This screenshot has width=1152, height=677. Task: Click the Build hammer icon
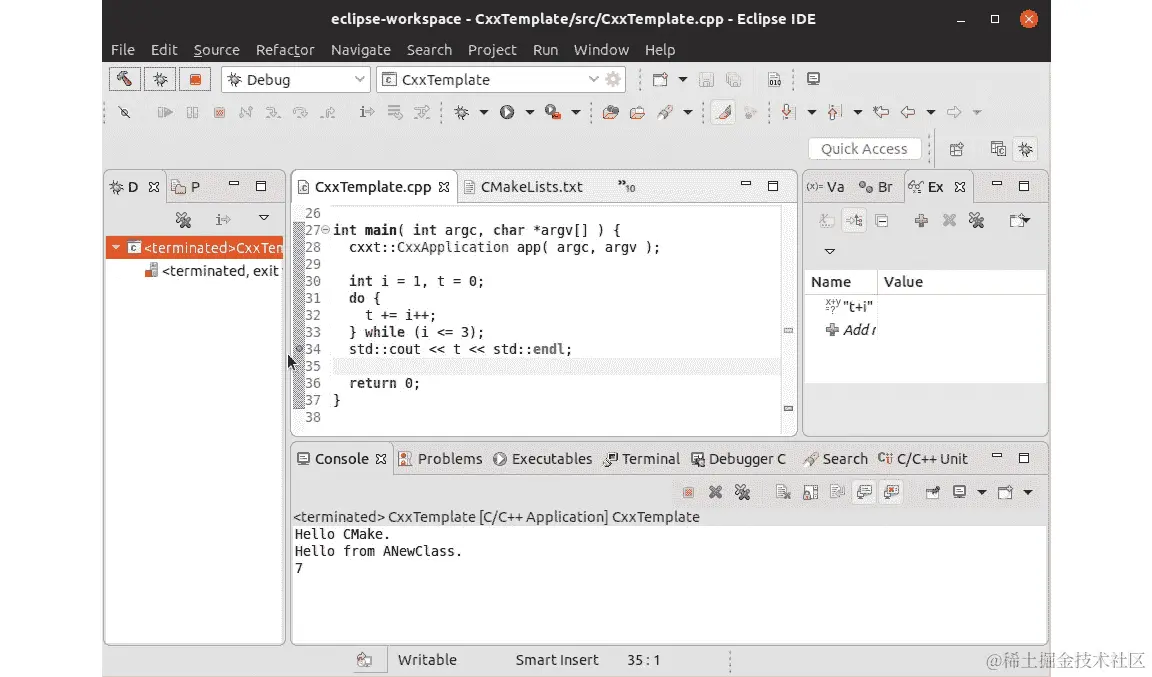[124, 79]
